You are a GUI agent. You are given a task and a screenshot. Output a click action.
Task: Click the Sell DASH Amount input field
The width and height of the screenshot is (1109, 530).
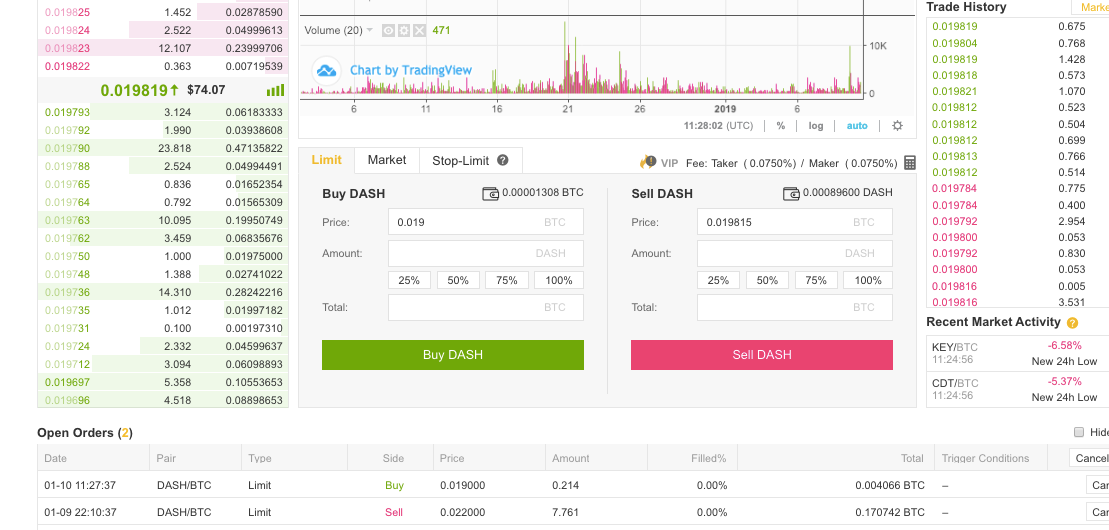pyautogui.click(x=794, y=254)
